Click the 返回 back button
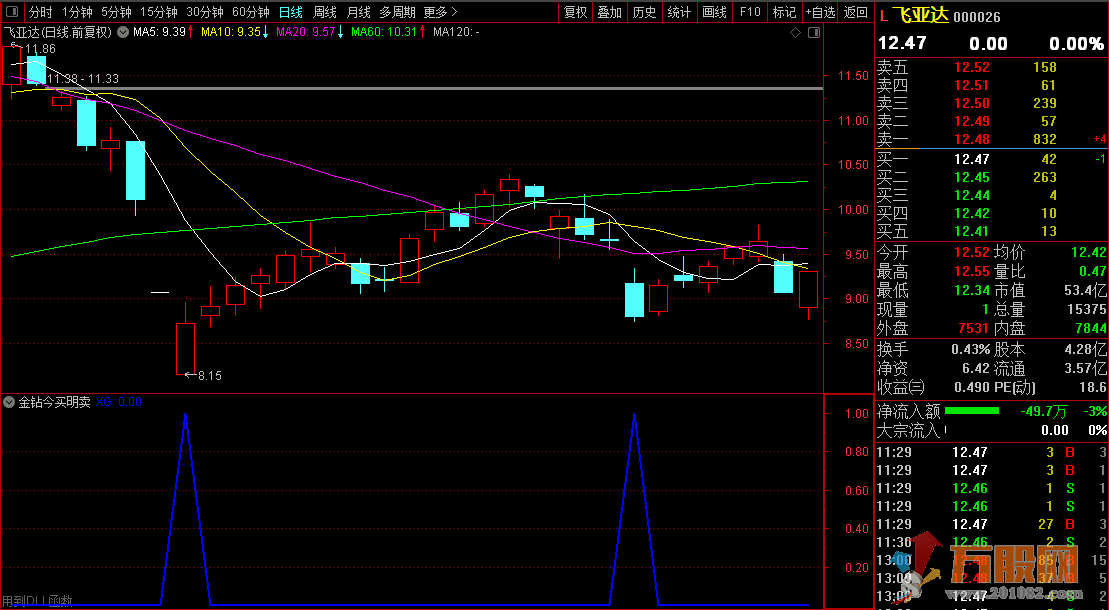The image size is (1109, 610). [x=856, y=12]
